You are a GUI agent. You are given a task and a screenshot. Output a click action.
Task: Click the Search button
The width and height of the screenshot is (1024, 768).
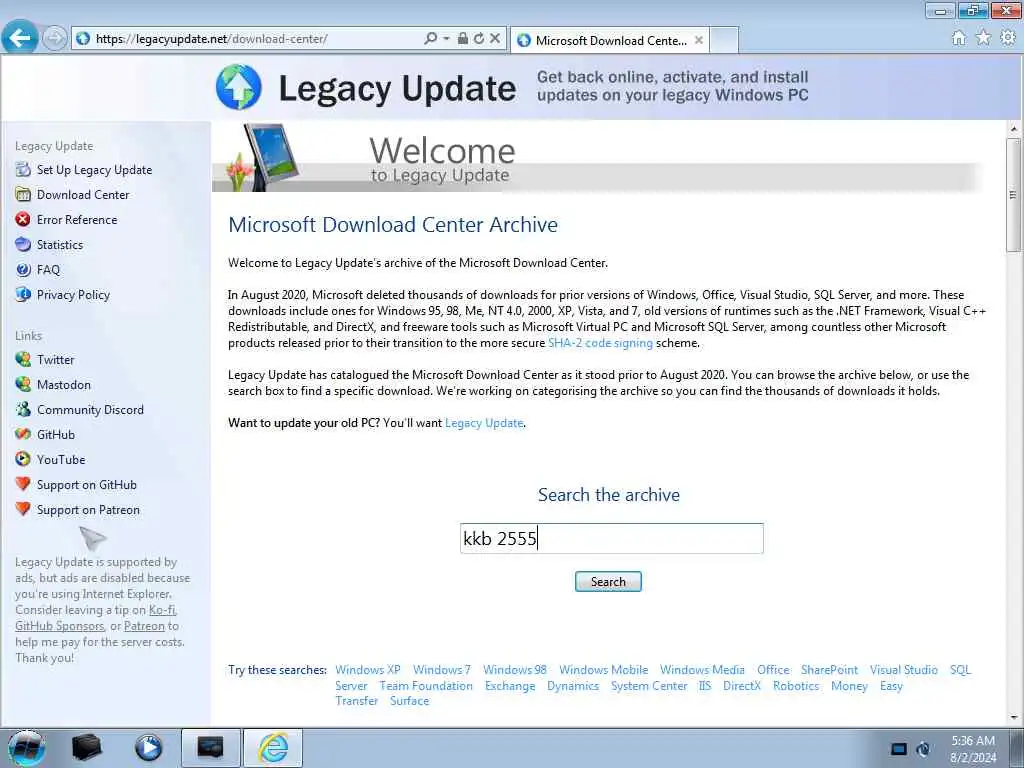(608, 581)
